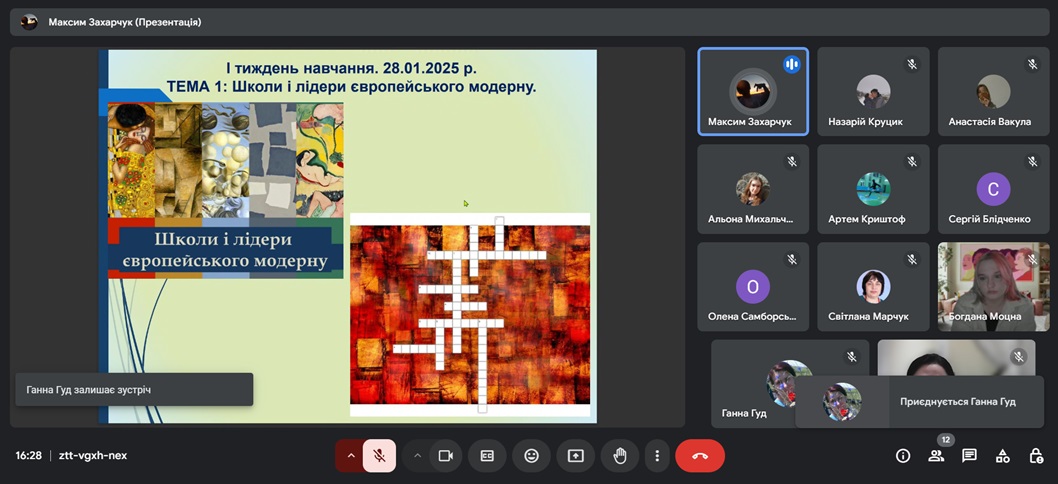Open the chat with everyone icon
This screenshot has width=1058, height=484.
970,456
